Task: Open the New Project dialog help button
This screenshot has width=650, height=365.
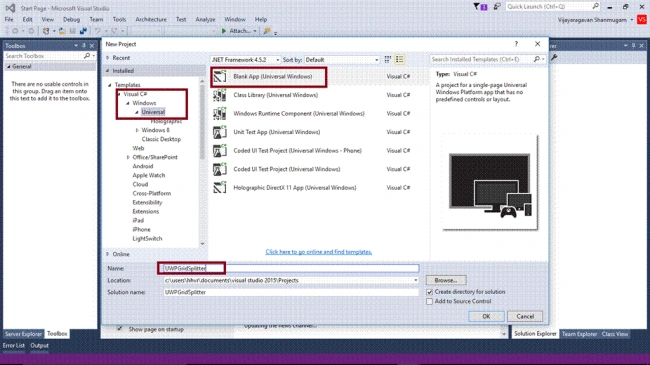Action: click(516, 44)
